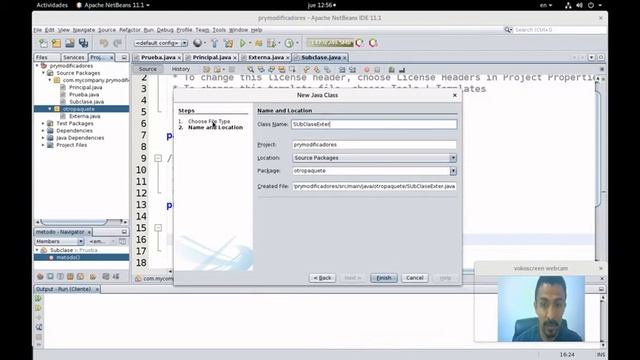Click the Actividades button
Viewport: 640px width, 360px height.
point(52,5)
